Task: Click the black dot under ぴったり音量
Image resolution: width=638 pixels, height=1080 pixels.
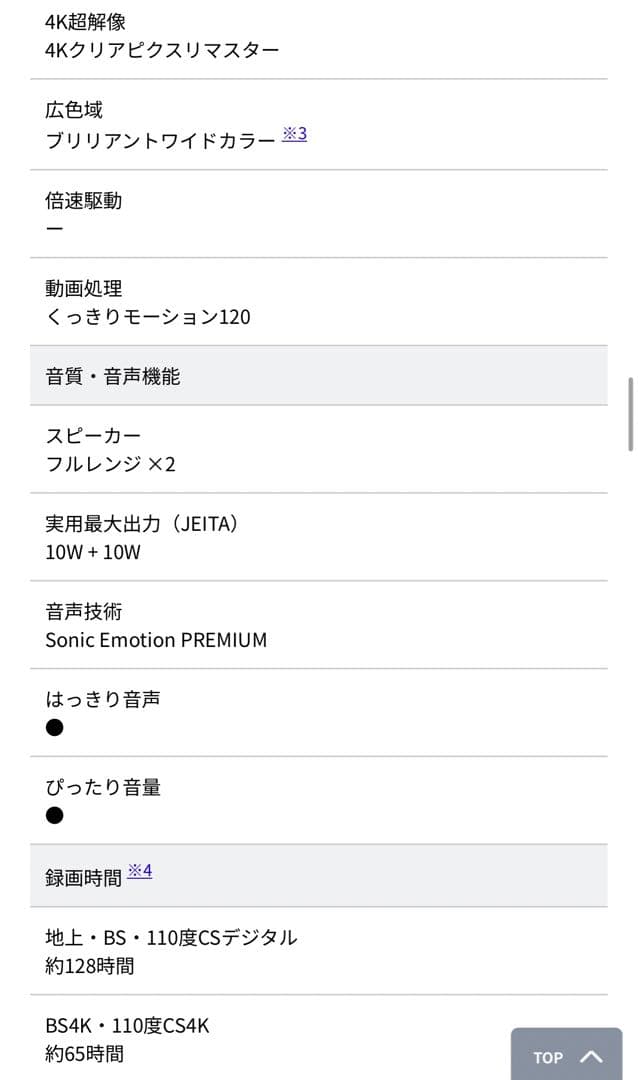Action: 55,816
